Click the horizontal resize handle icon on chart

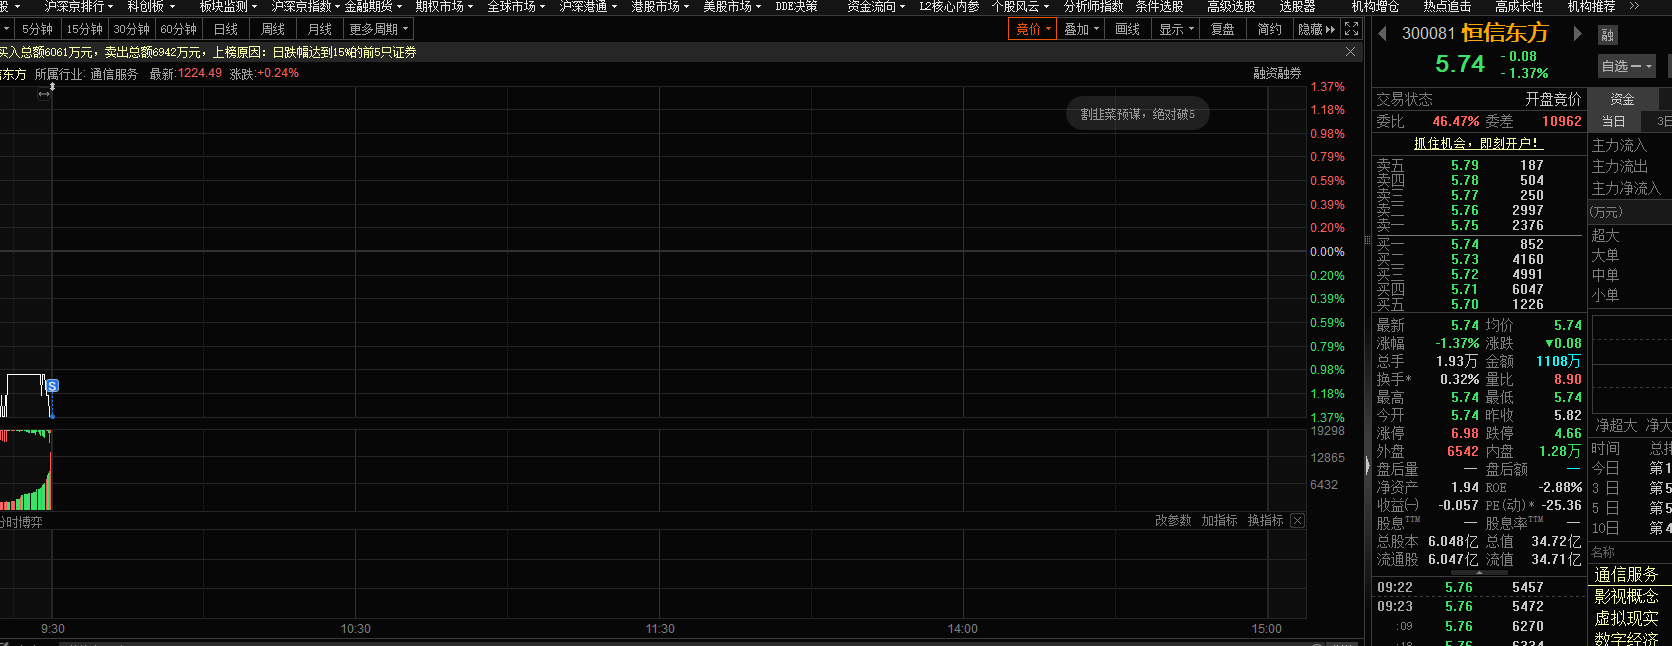click(43, 94)
